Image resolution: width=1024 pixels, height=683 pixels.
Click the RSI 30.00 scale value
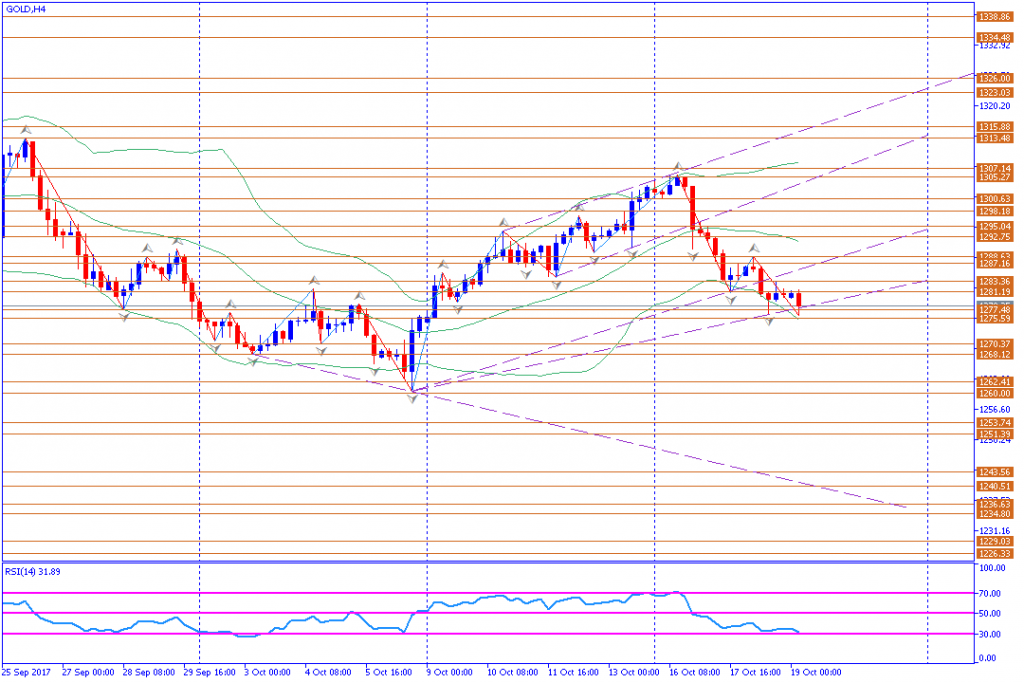point(990,634)
